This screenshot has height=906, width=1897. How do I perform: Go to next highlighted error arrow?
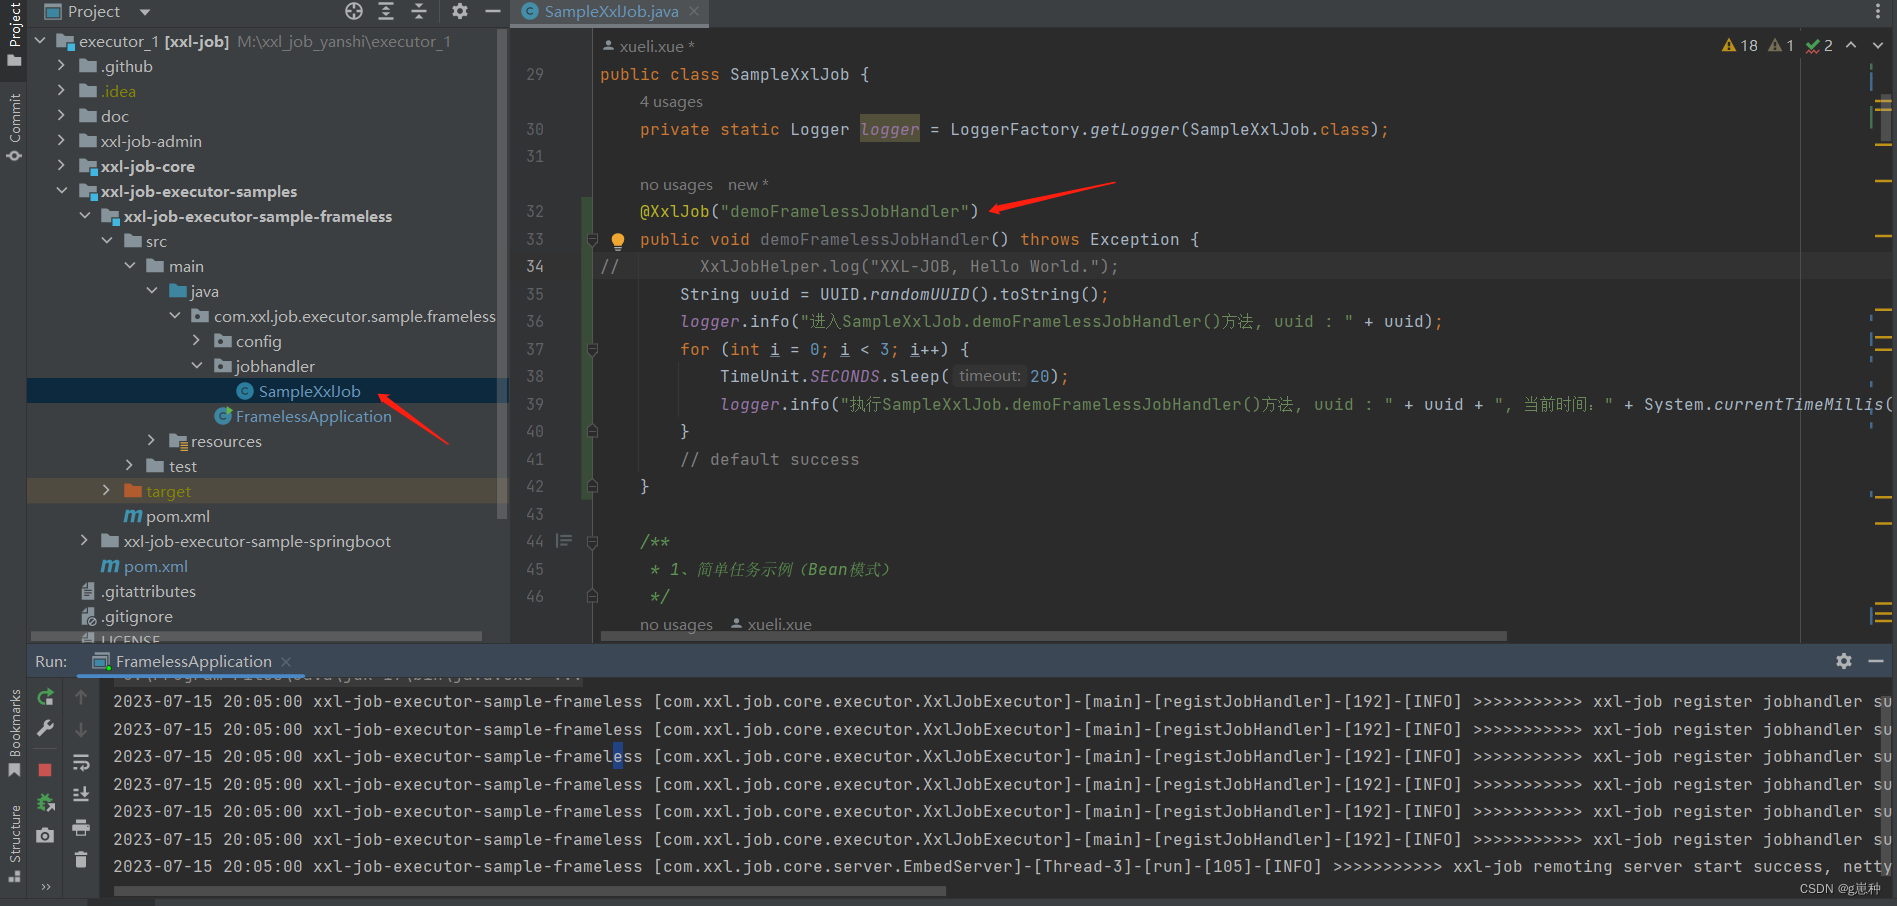(x=1878, y=45)
